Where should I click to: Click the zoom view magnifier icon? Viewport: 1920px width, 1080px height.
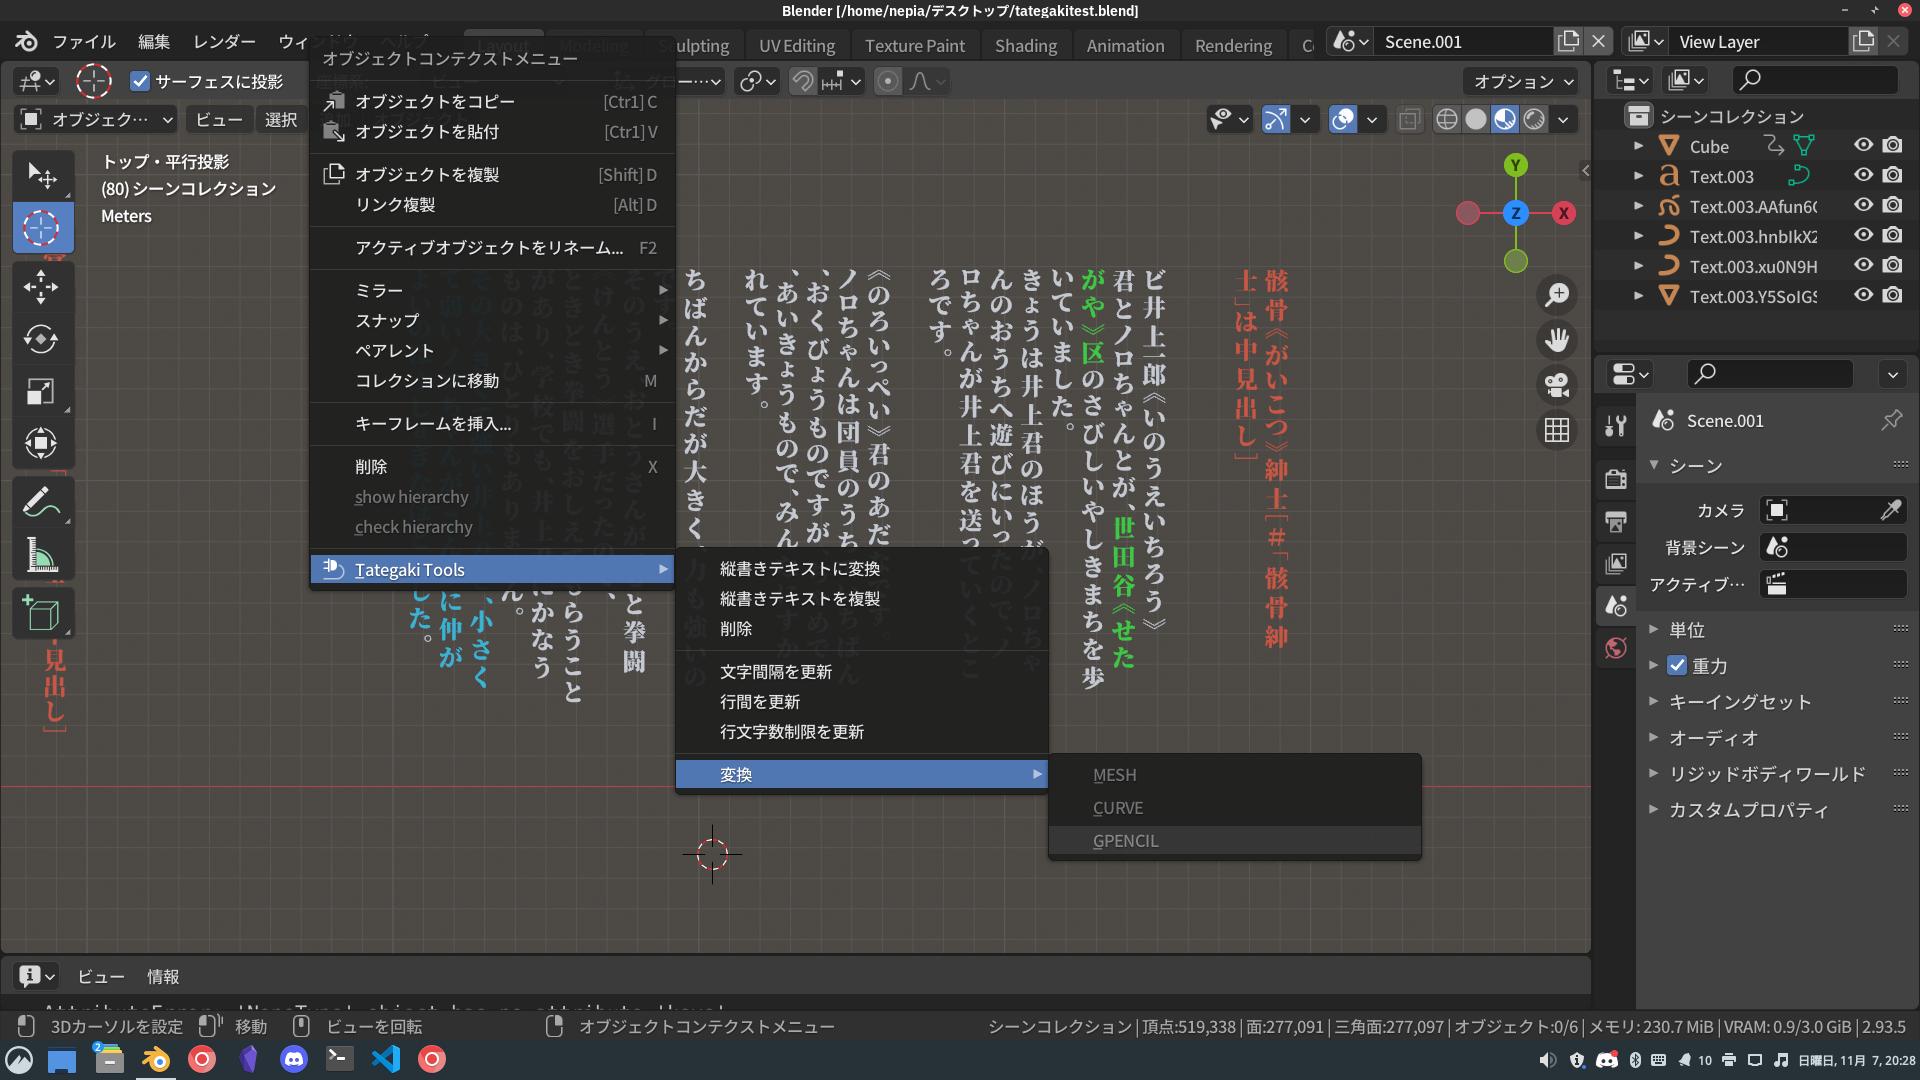point(1557,295)
